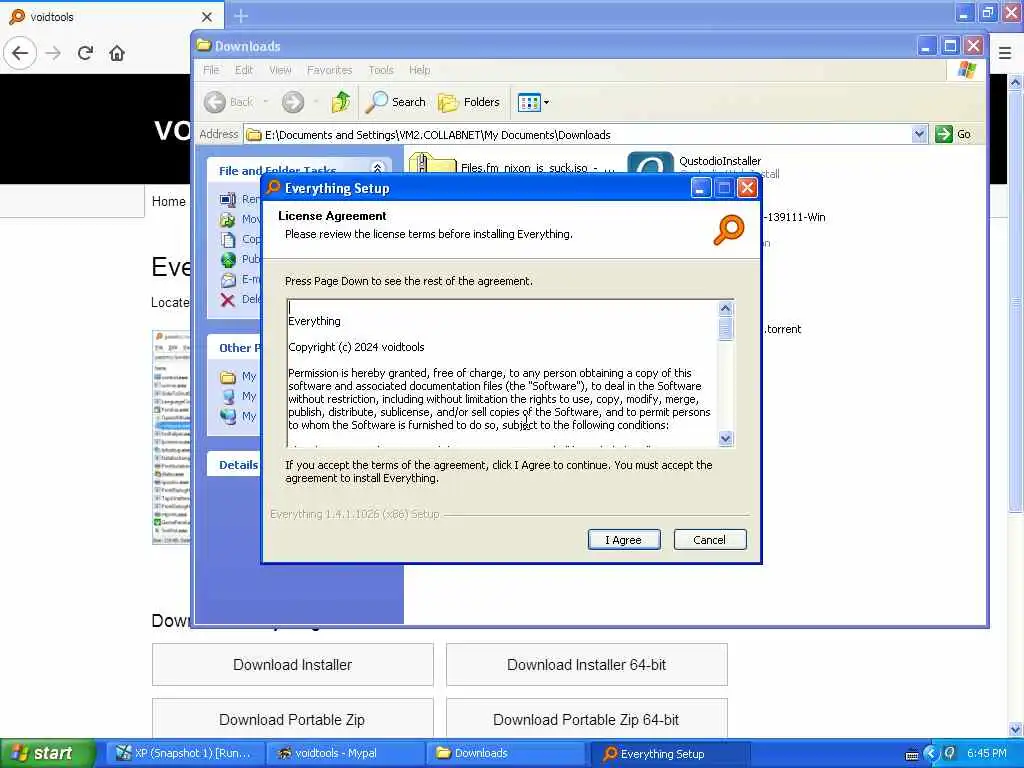
Task: Click the Publish to Web icon
Action: click(x=228, y=259)
